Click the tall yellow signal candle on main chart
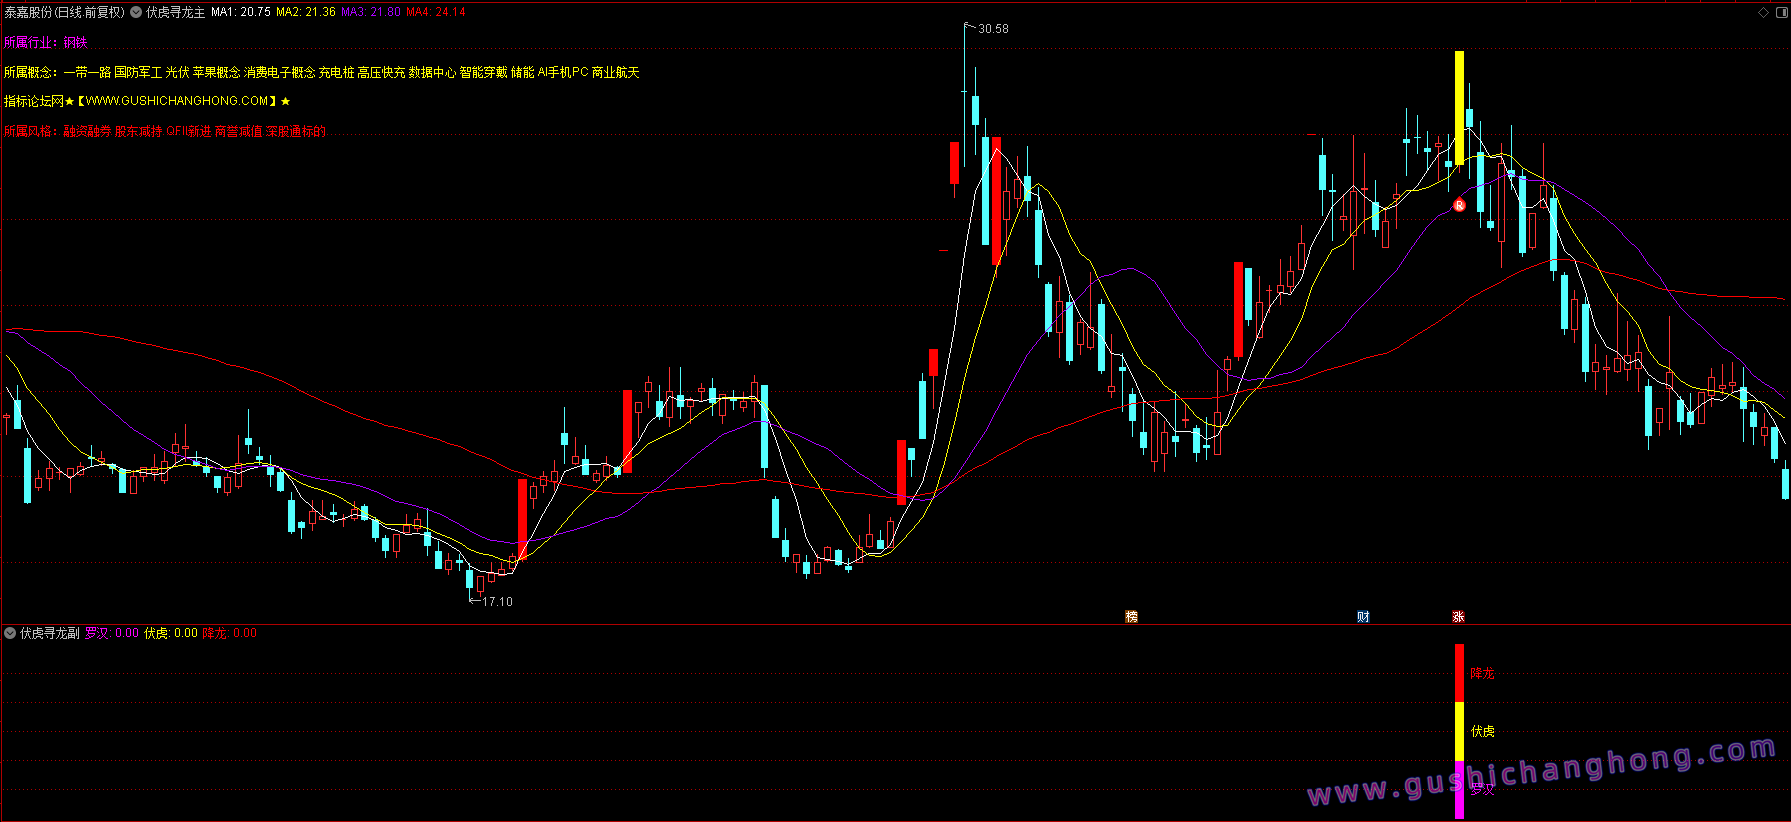The height and width of the screenshot is (822, 1791). point(1459,108)
